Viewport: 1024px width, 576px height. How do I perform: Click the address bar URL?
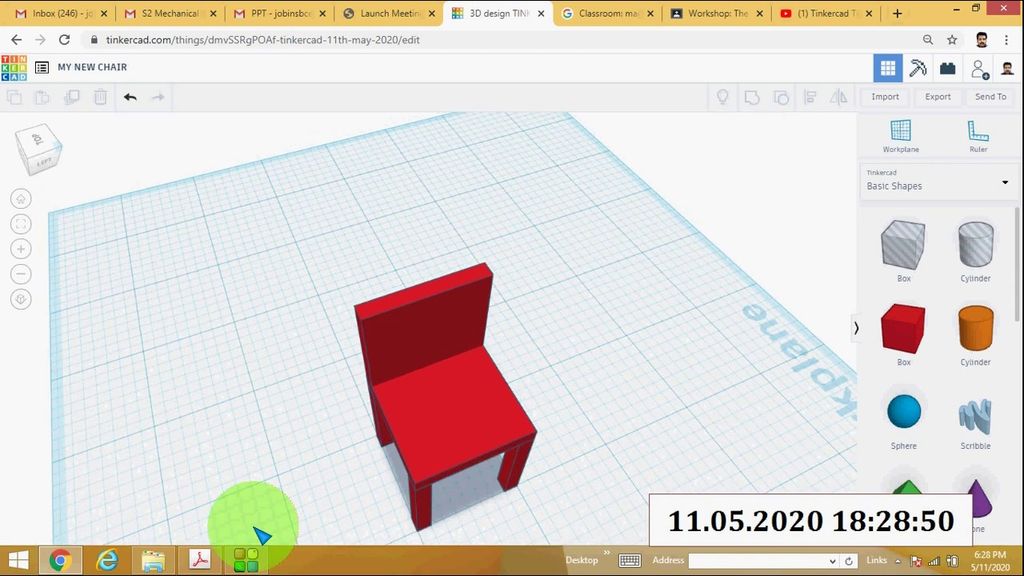click(x=263, y=40)
